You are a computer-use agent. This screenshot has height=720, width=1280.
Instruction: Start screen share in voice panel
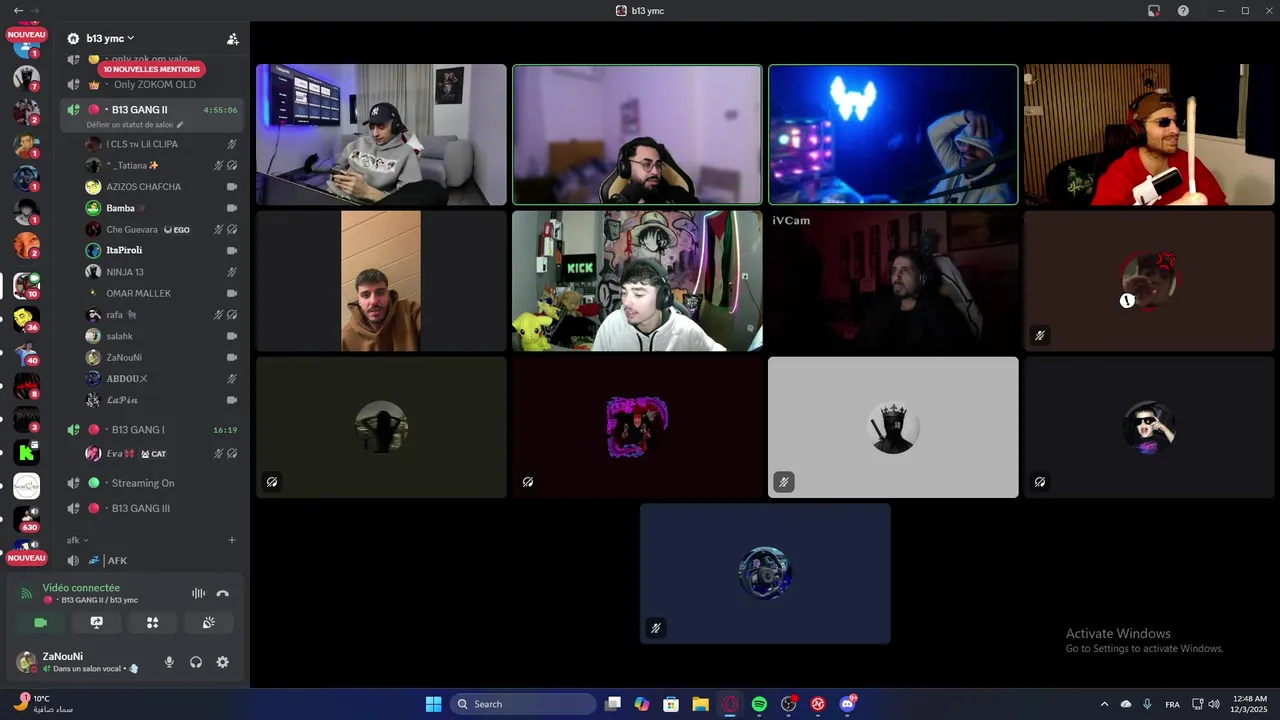pyautogui.click(x=96, y=622)
